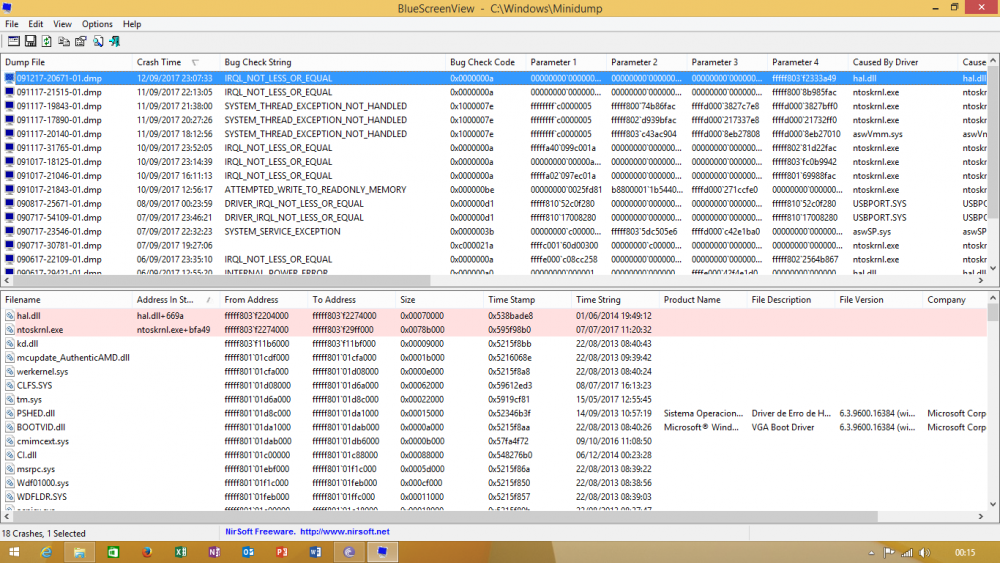Select dump file 091117-21515-01.dmp

(x=58, y=92)
